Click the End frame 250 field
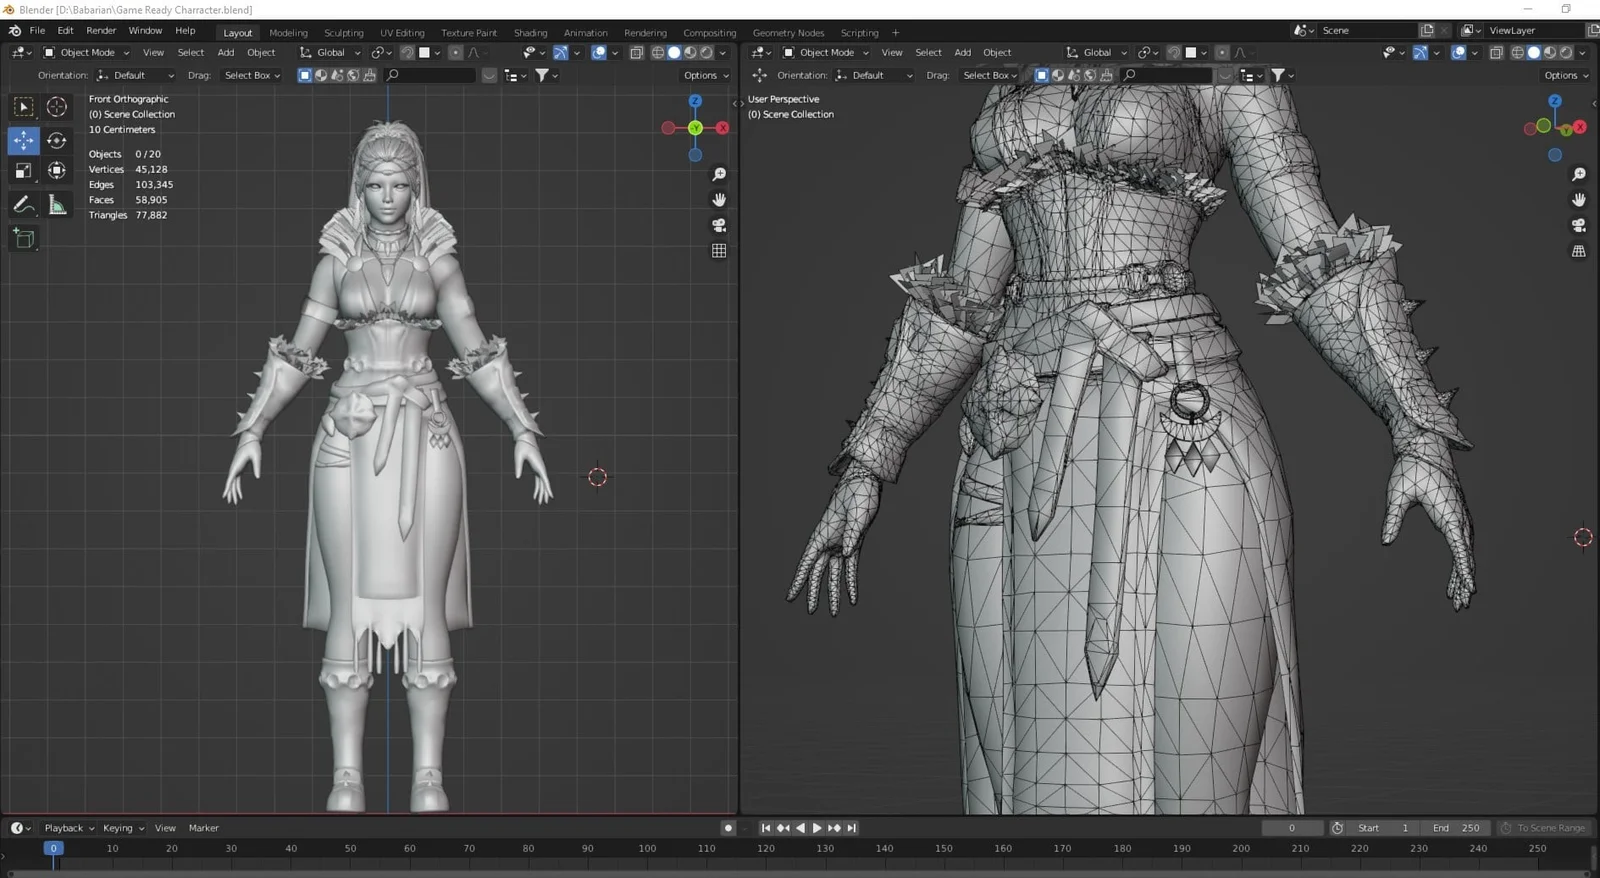The image size is (1600, 878). [x=1455, y=828]
